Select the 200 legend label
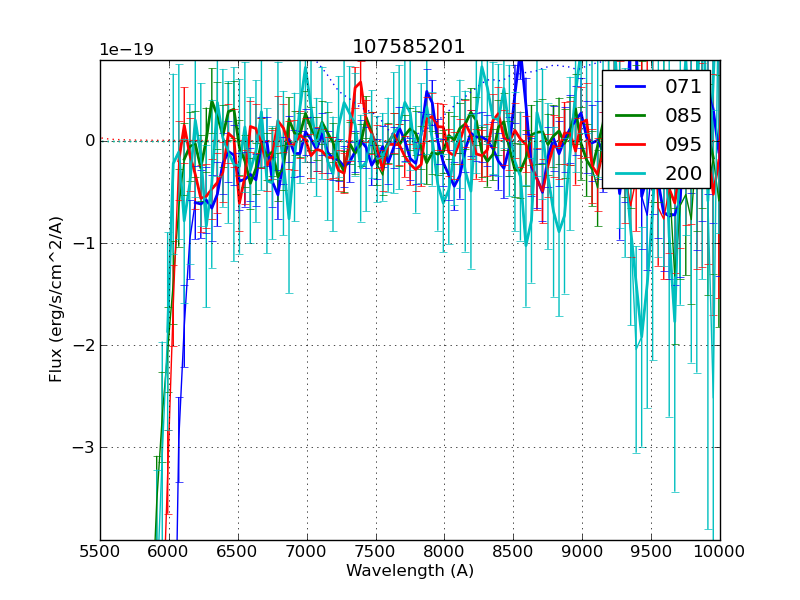 coord(683,174)
